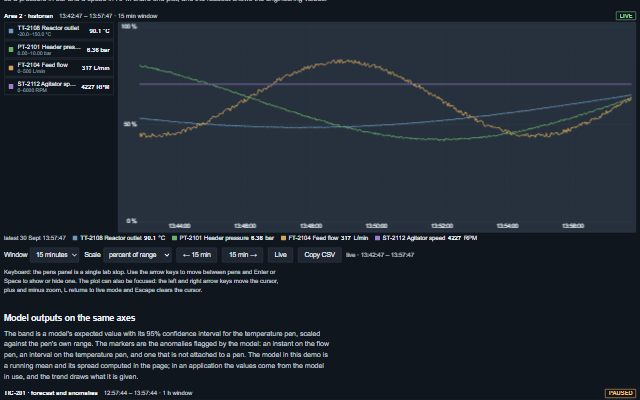This screenshot has height=400, width=640.
Task: Click the 6.36 bar value in the pens panel
Action: (98, 50)
